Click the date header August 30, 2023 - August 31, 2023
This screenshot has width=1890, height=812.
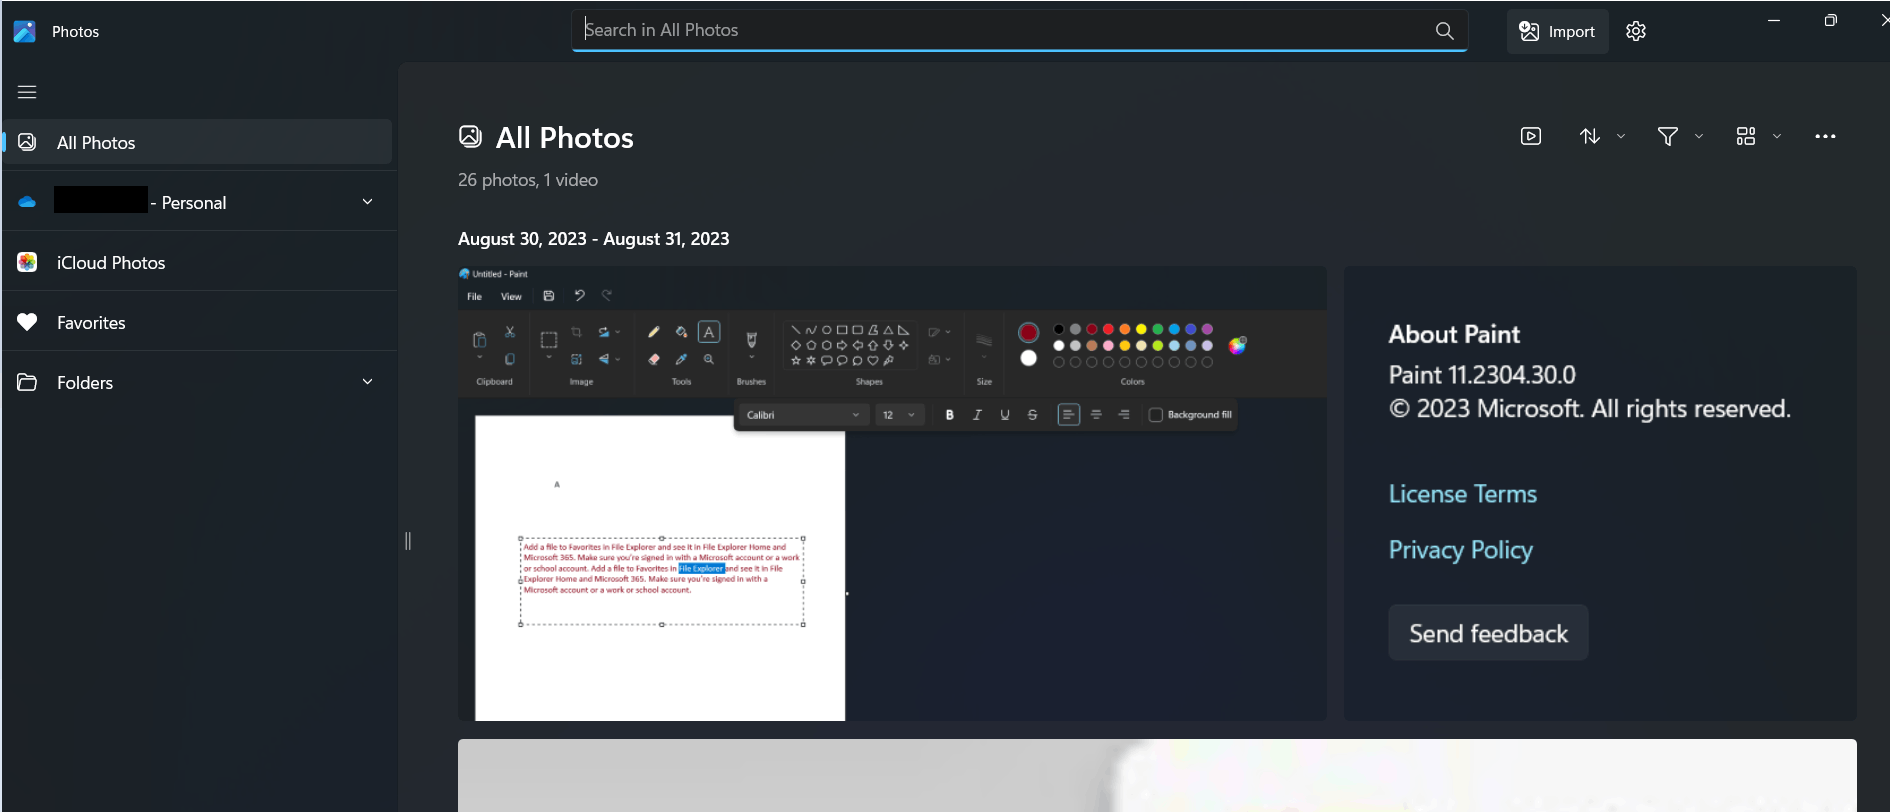[x=593, y=239]
